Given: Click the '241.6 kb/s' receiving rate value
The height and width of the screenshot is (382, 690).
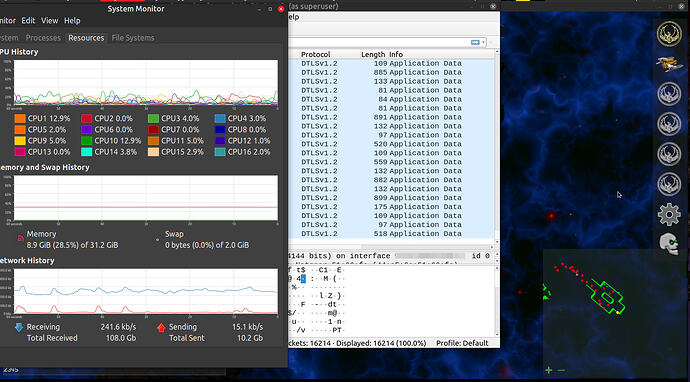Looking at the screenshot, I should tap(118, 327).
